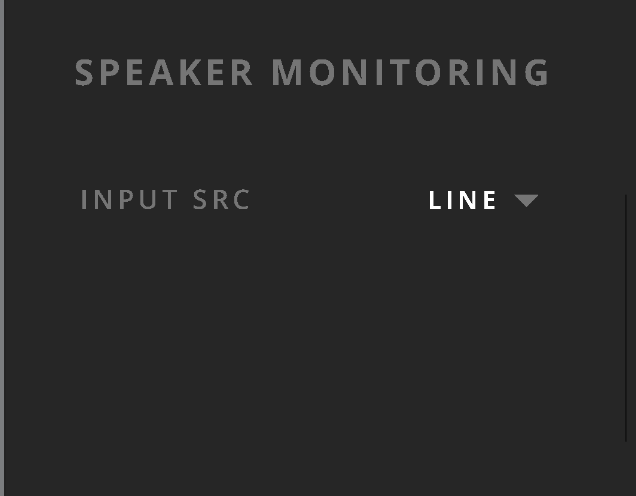Click the triangle arrow beside LINE

pyautogui.click(x=526, y=200)
